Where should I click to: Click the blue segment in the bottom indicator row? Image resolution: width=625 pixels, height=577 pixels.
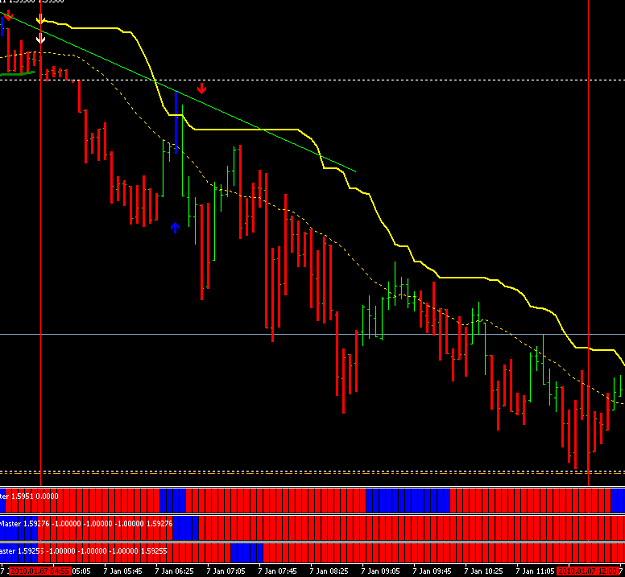[247, 552]
